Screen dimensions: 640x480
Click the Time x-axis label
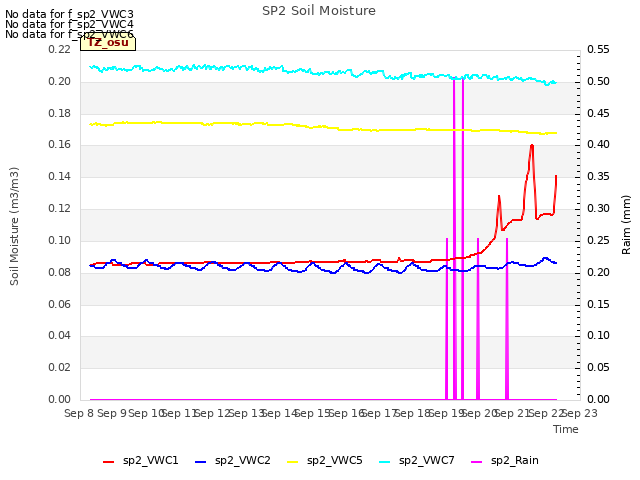pos(566,429)
